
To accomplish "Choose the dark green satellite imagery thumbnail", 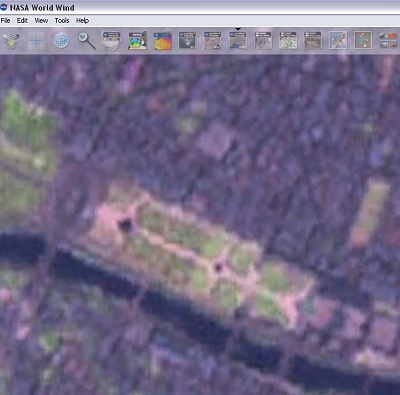I will (x=187, y=41).
